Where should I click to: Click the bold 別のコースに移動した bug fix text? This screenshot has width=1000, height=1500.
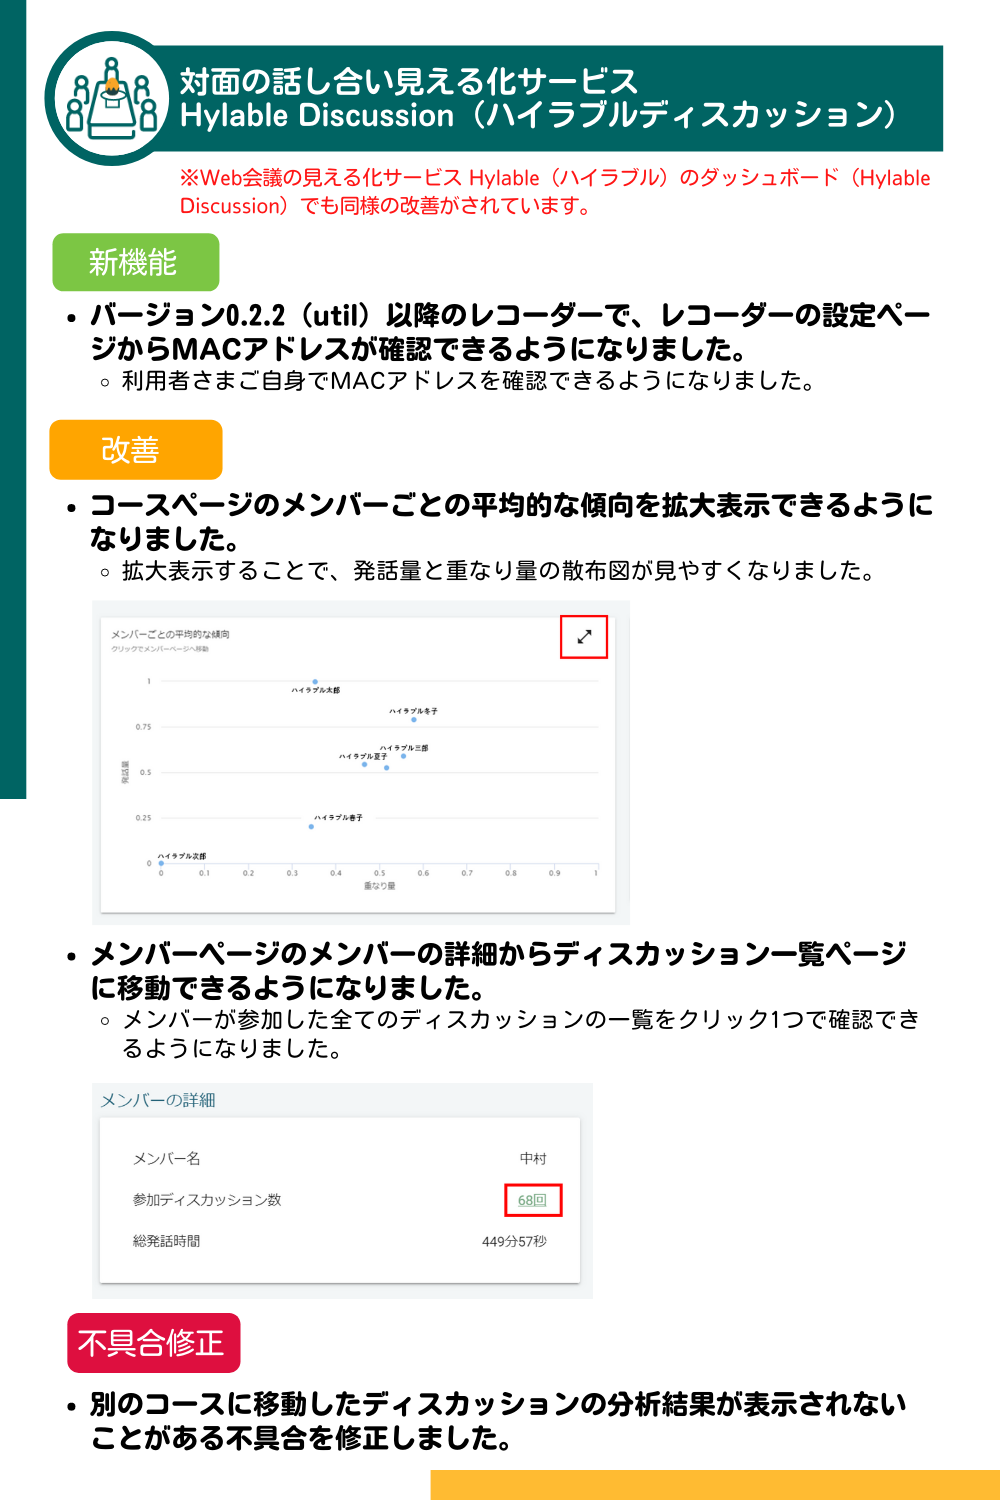[499, 1421]
